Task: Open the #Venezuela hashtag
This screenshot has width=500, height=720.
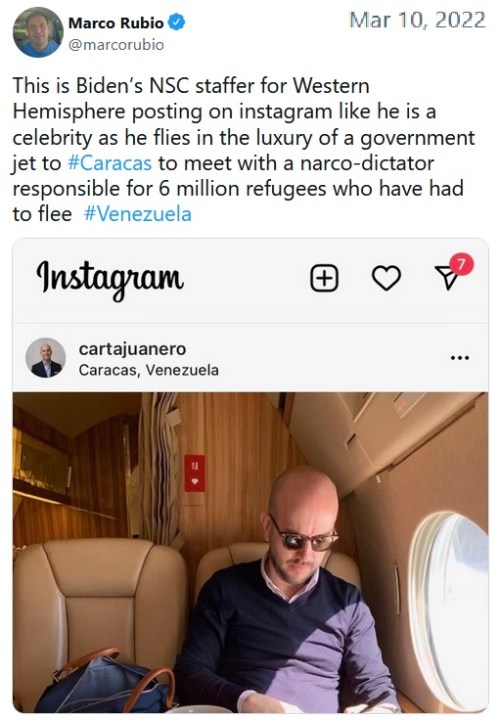Action: click(138, 214)
